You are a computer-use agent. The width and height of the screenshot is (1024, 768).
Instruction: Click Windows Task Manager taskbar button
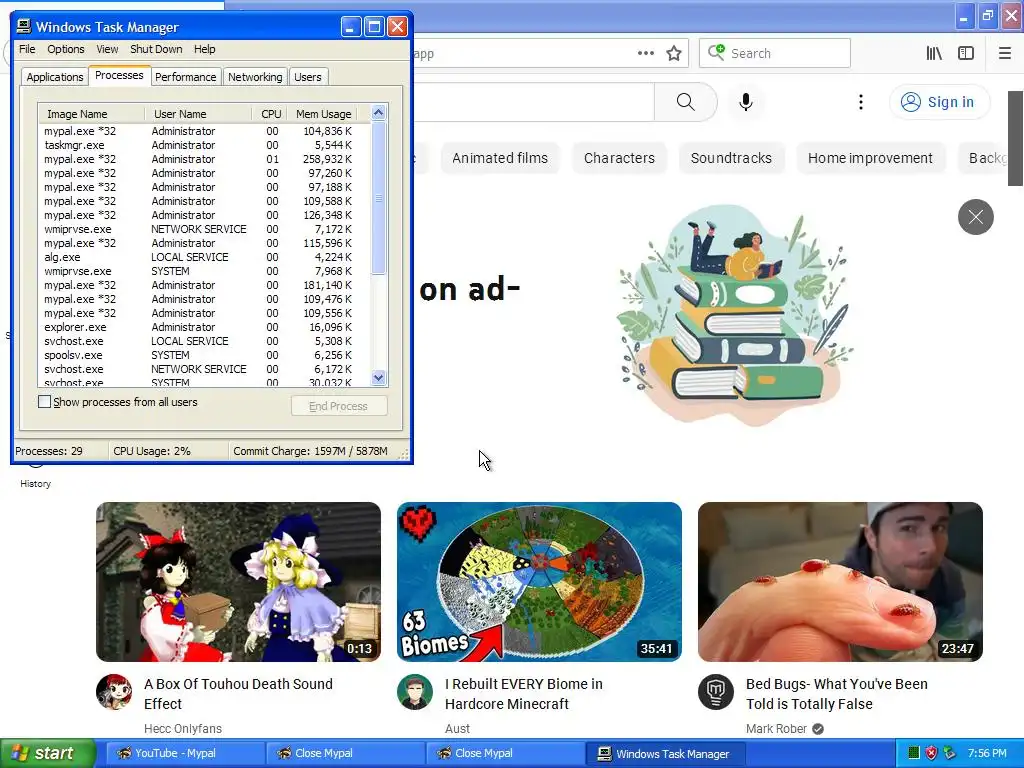(664, 753)
